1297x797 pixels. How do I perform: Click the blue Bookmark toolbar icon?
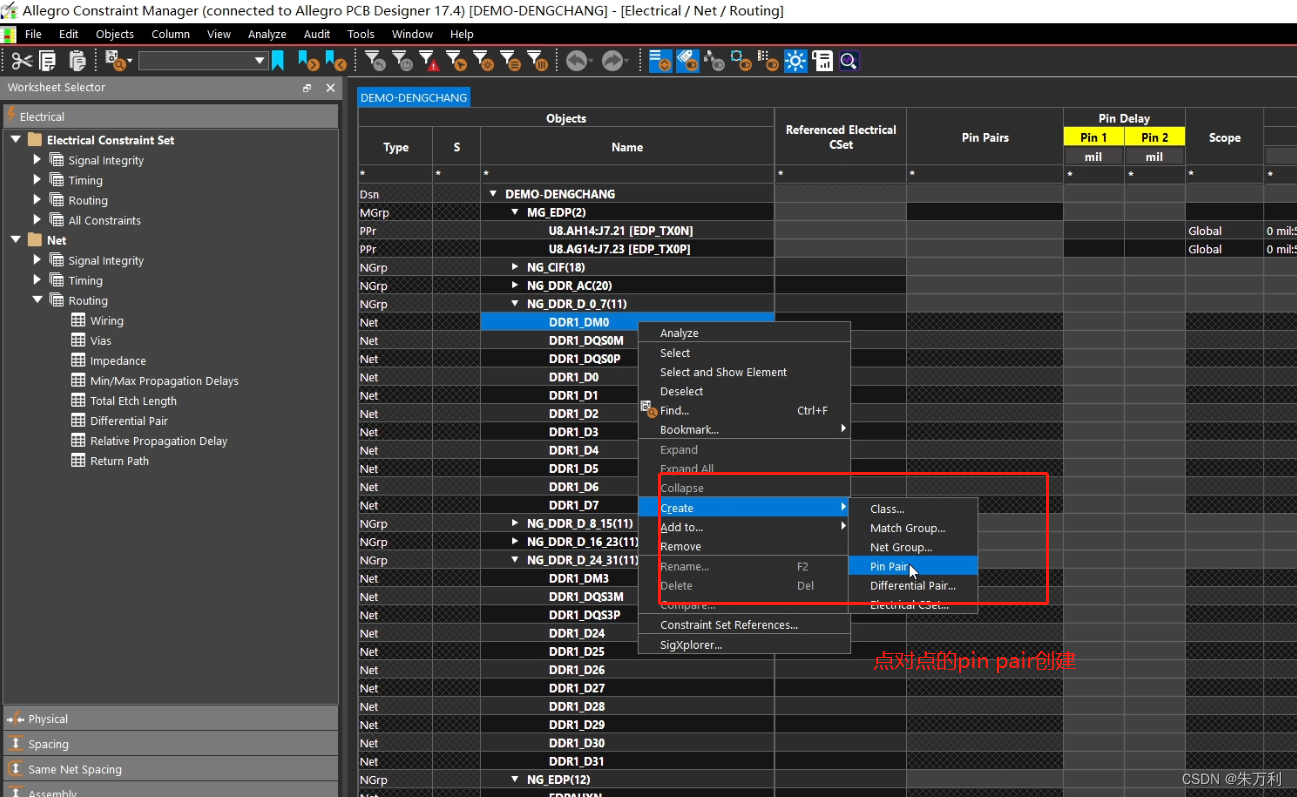click(278, 61)
